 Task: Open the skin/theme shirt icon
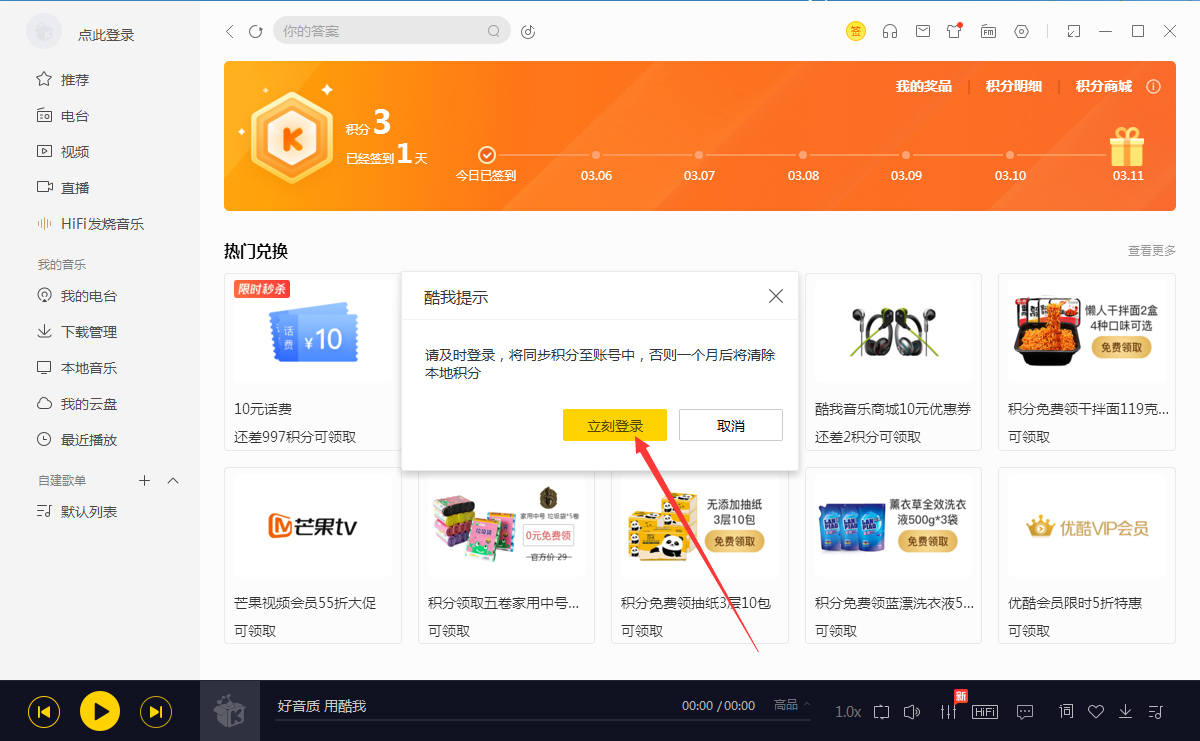pos(954,31)
